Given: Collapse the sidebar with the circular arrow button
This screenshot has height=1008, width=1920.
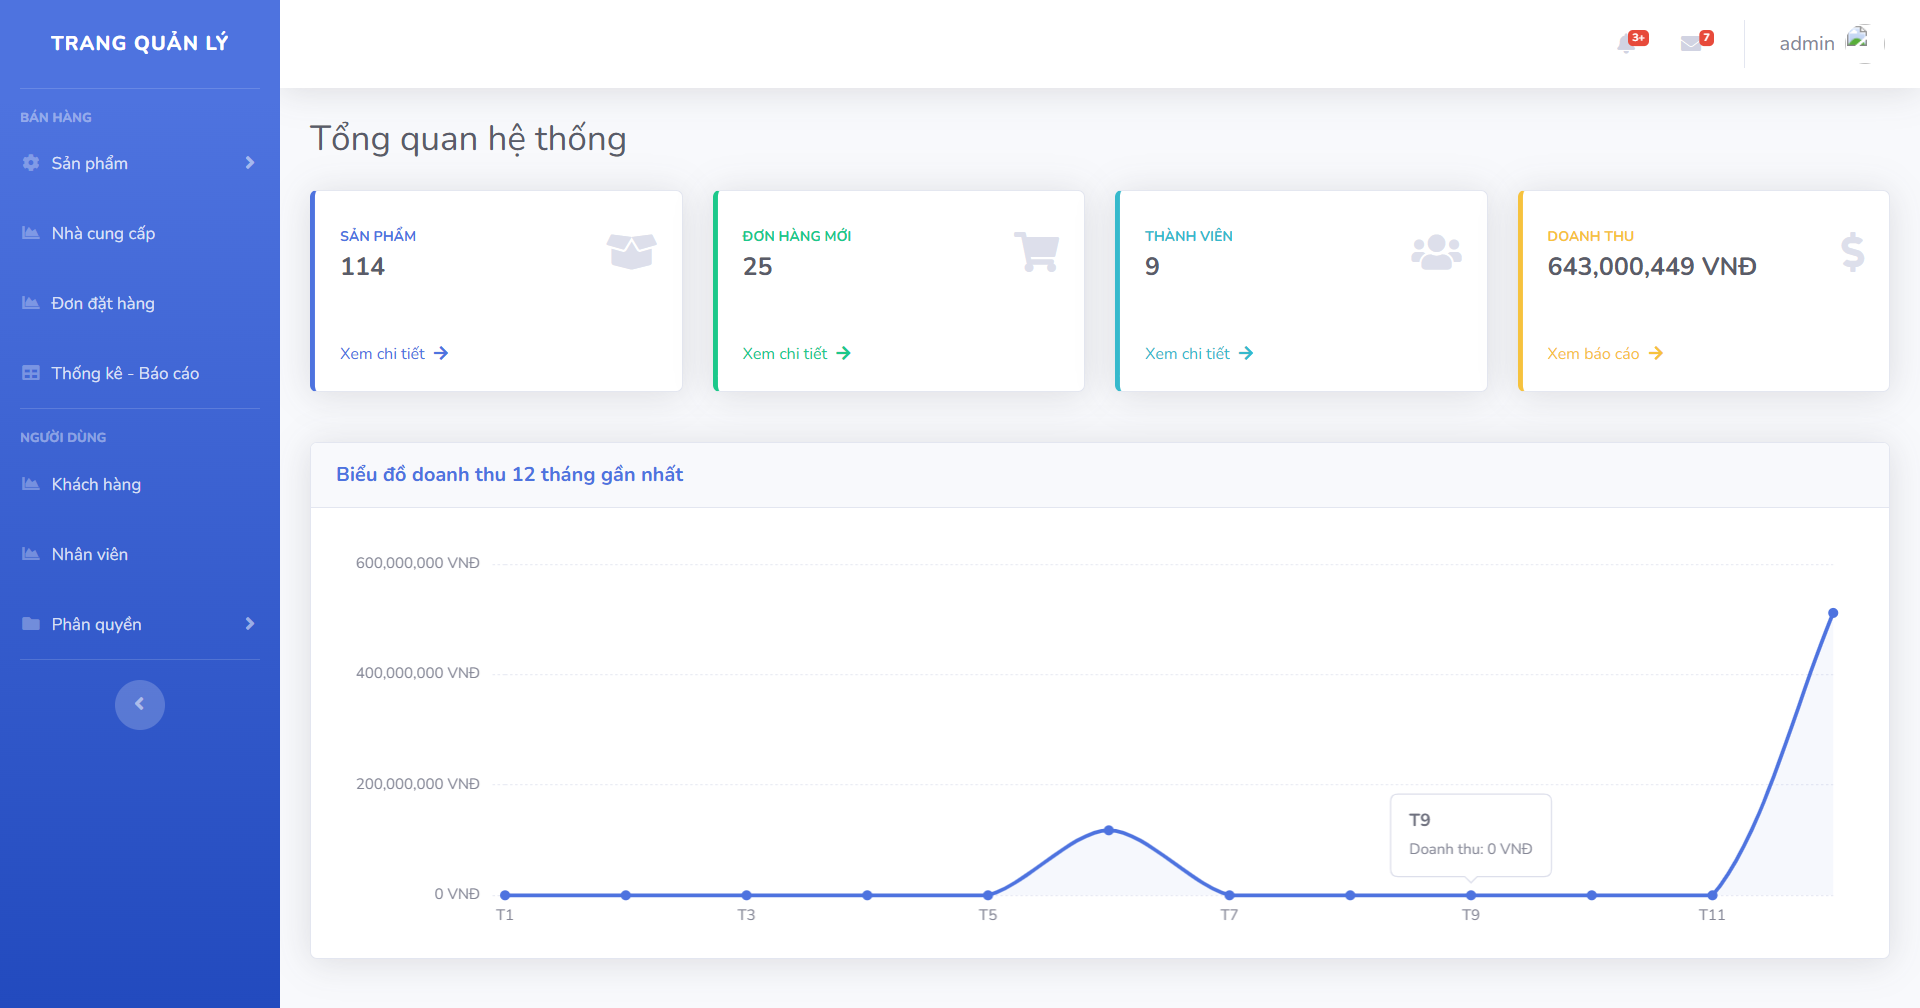Looking at the screenshot, I should coord(139,704).
